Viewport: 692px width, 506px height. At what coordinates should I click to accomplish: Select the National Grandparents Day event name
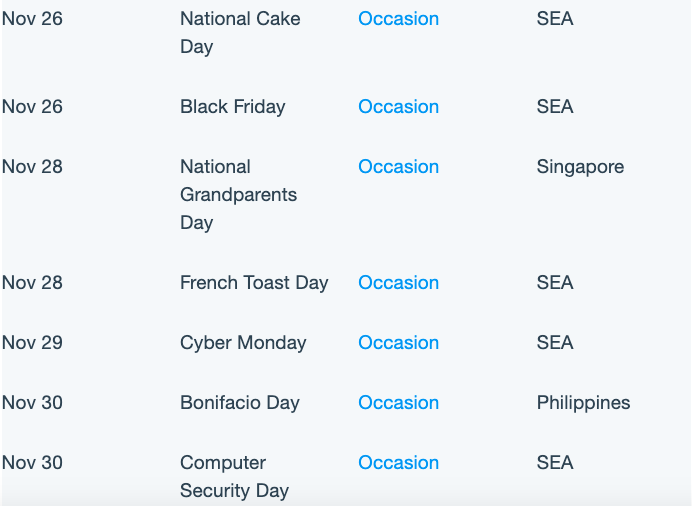(238, 195)
